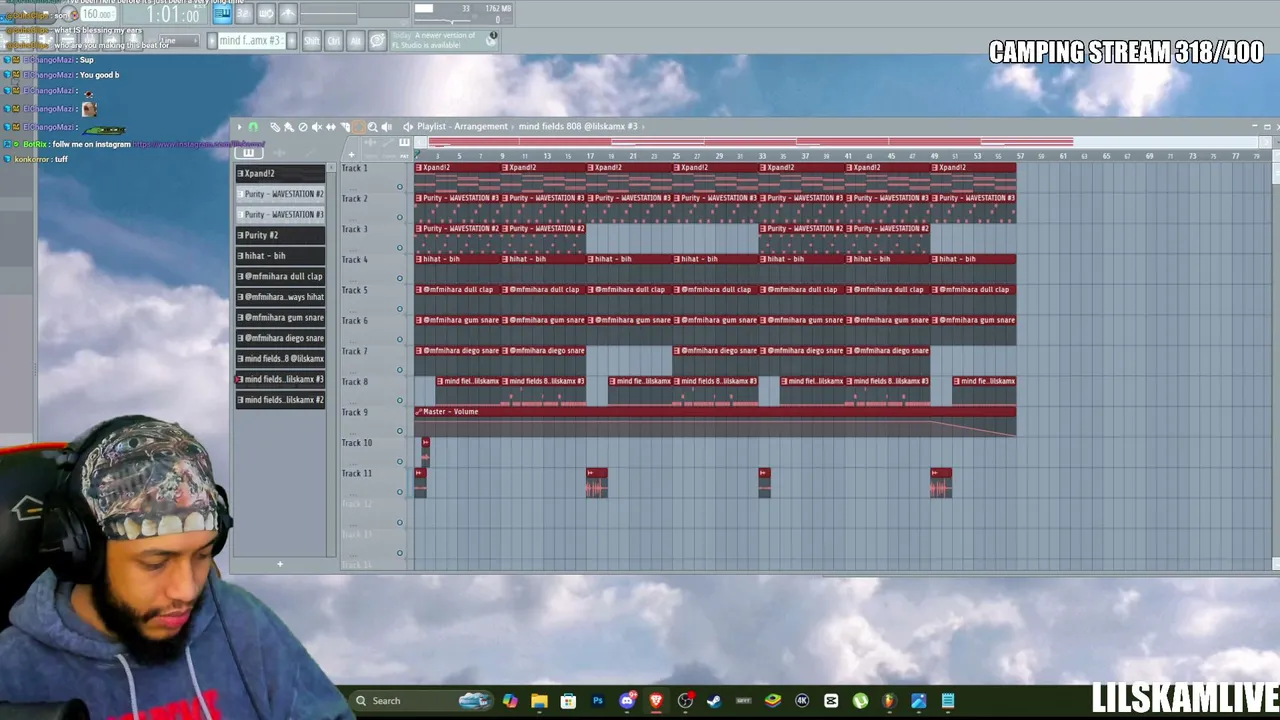Select the Playback speaker tool
This screenshot has height=720, width=1280.
point(387,127)
